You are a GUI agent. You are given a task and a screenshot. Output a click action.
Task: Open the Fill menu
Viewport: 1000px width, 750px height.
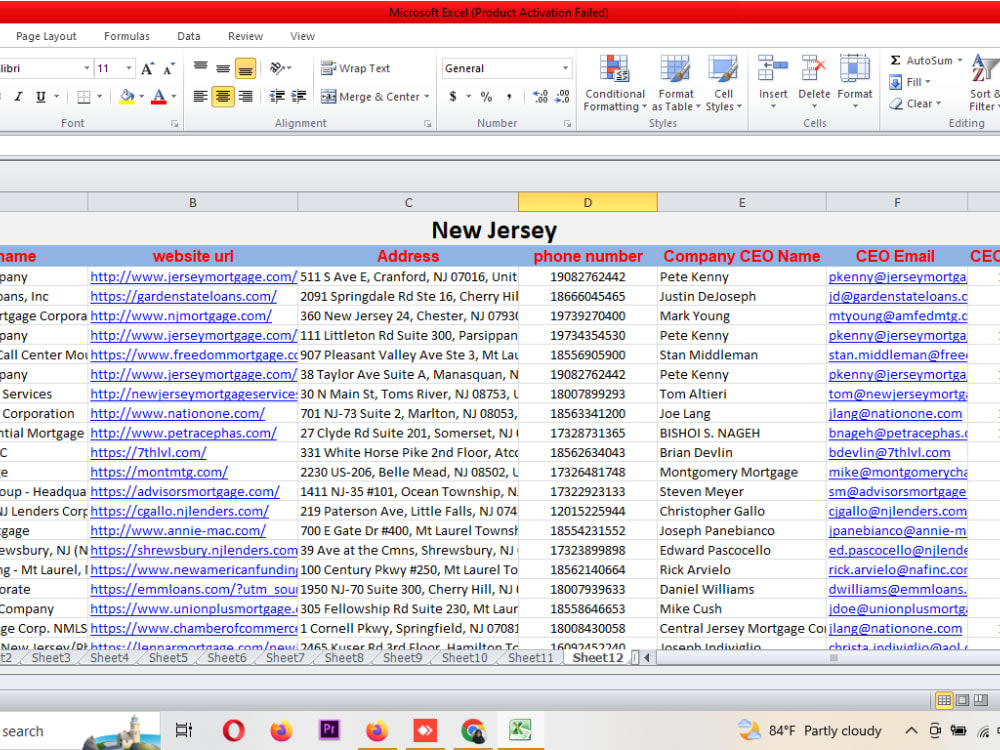tap(909, 82)
